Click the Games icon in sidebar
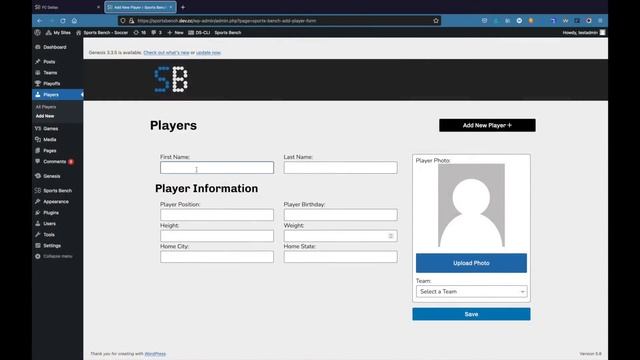640x360 pixels. pos(38,128)
